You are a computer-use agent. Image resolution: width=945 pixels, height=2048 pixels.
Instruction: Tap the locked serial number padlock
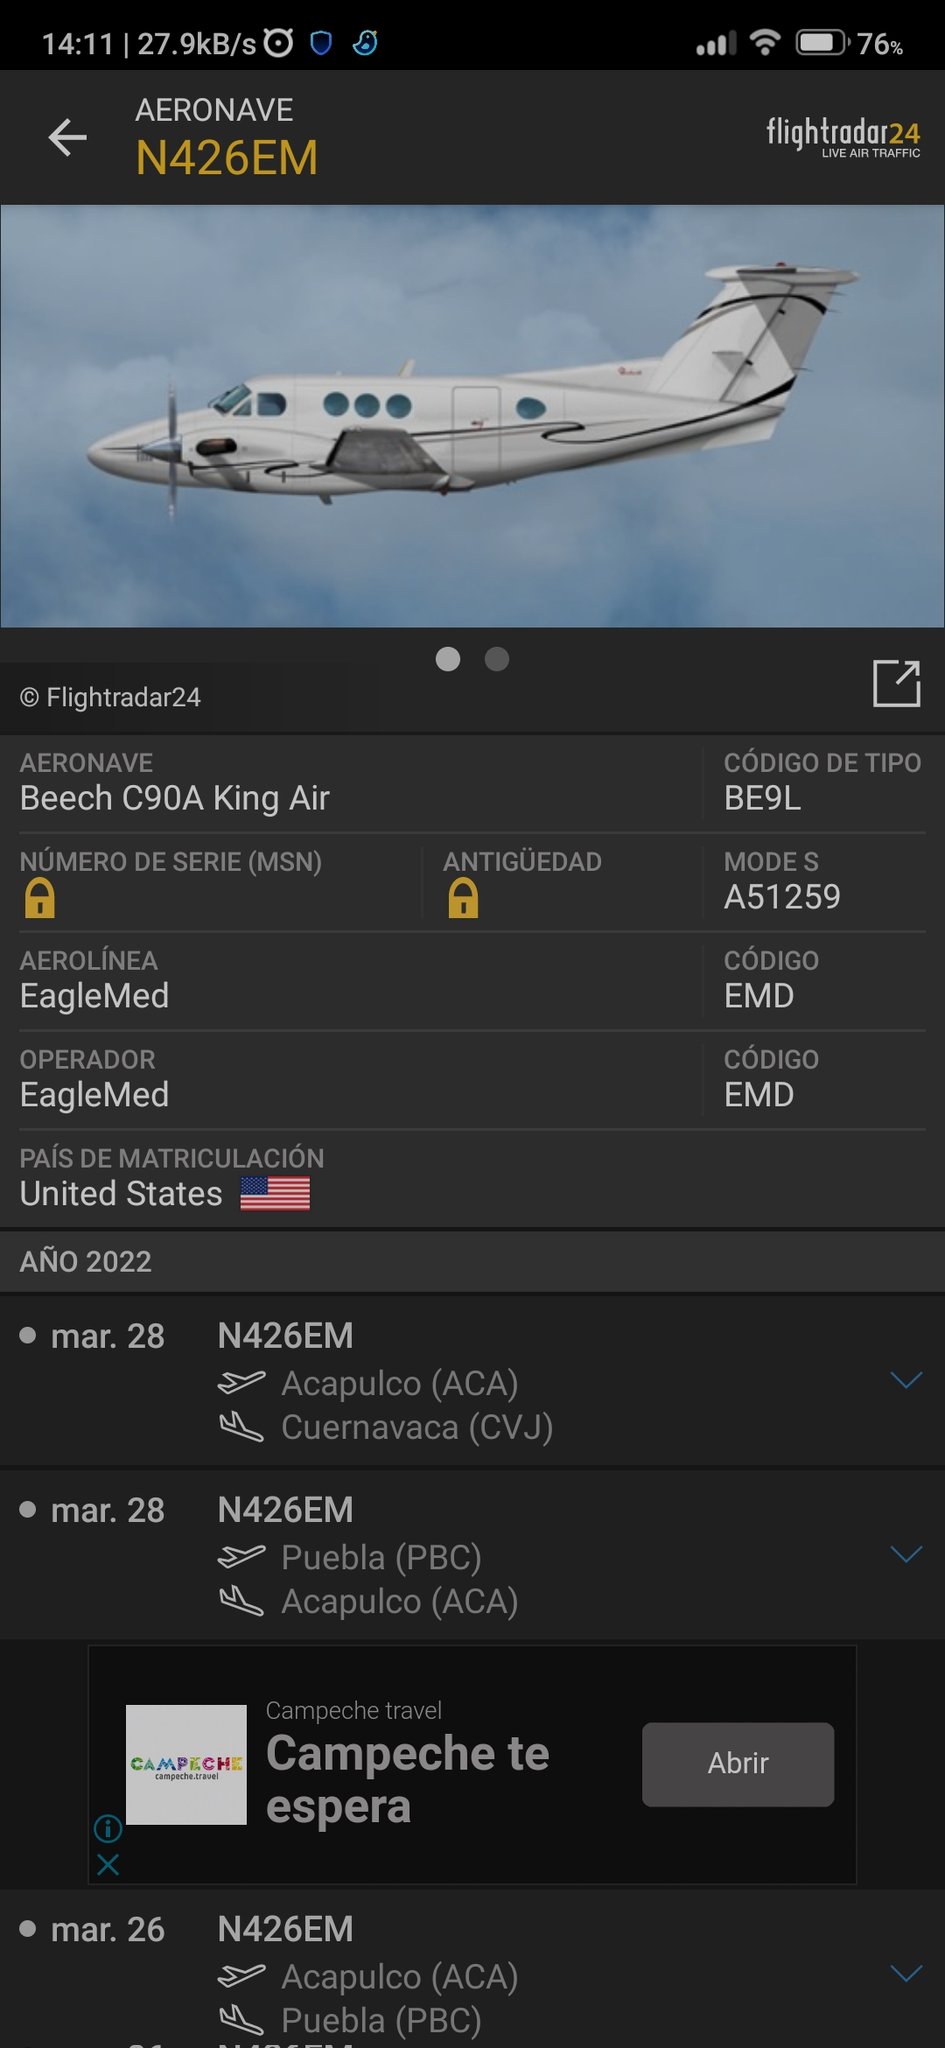40,898
